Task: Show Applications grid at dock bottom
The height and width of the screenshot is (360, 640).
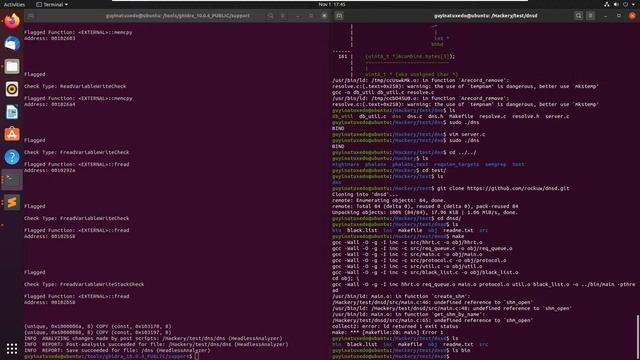Action: click(12, 348)
